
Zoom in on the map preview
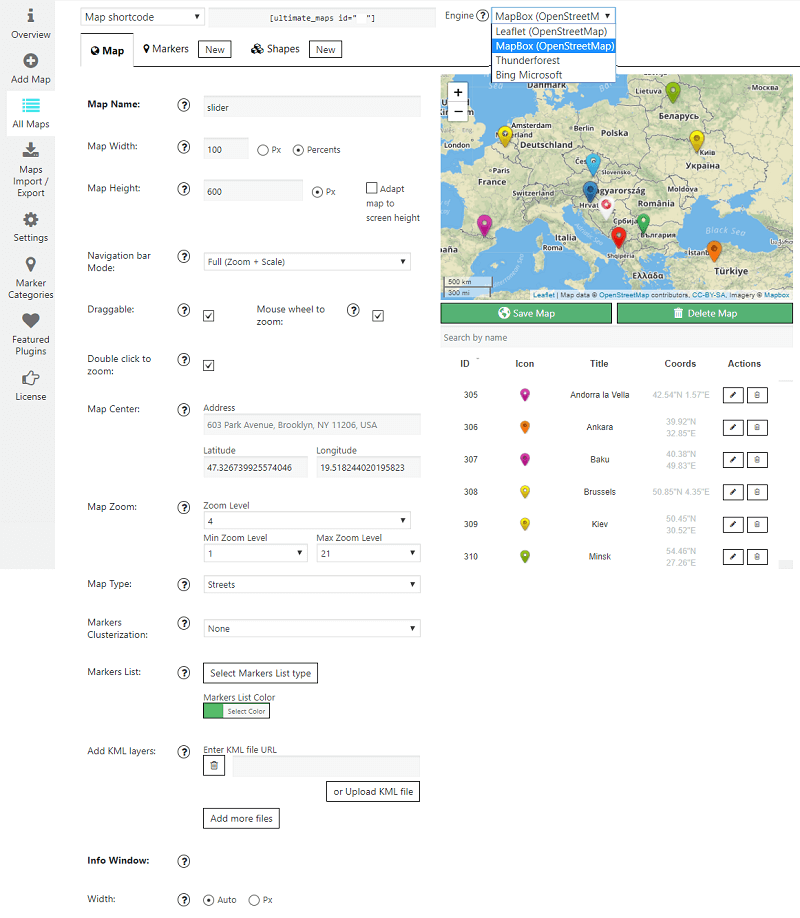tap(458, 92)
